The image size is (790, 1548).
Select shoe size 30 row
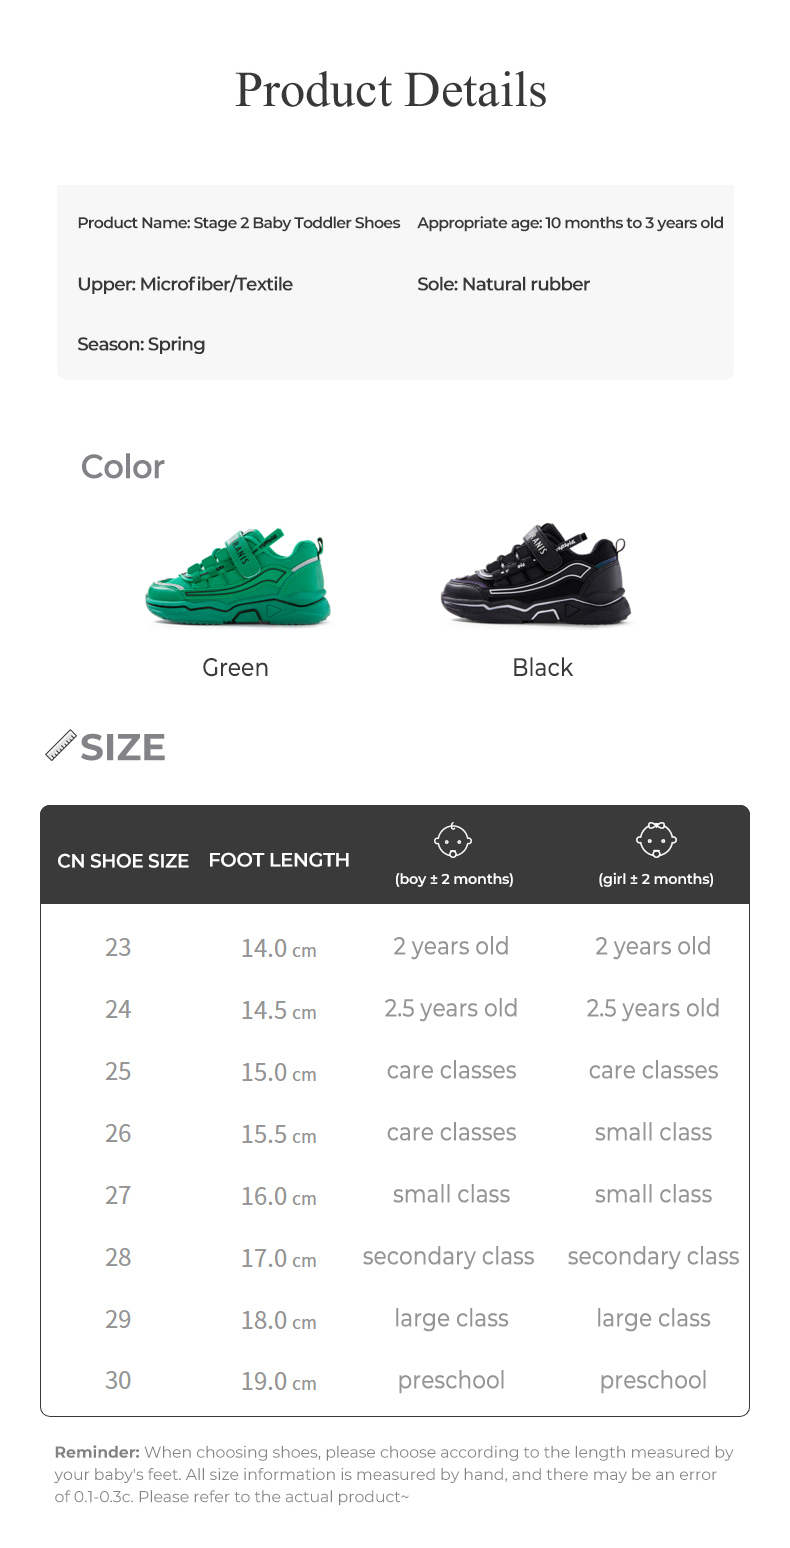click(x=118, y=1380)
